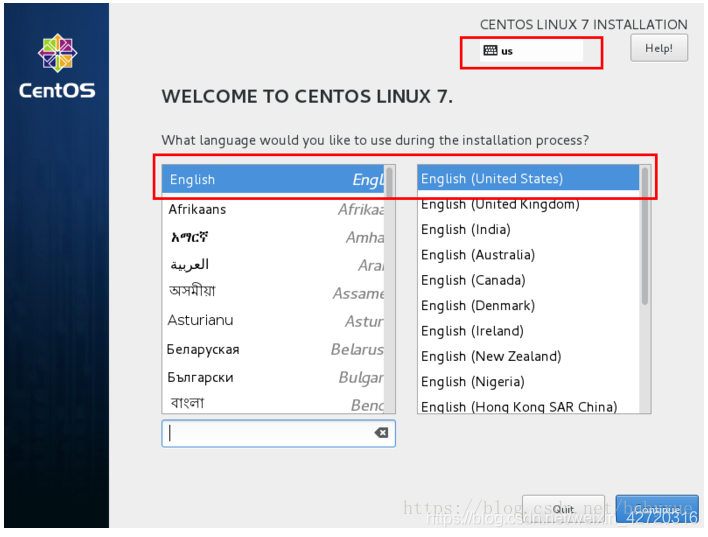Select Беларуская in the language list
The width and height of the screenshot is (708, 537).
click(274, 349)
